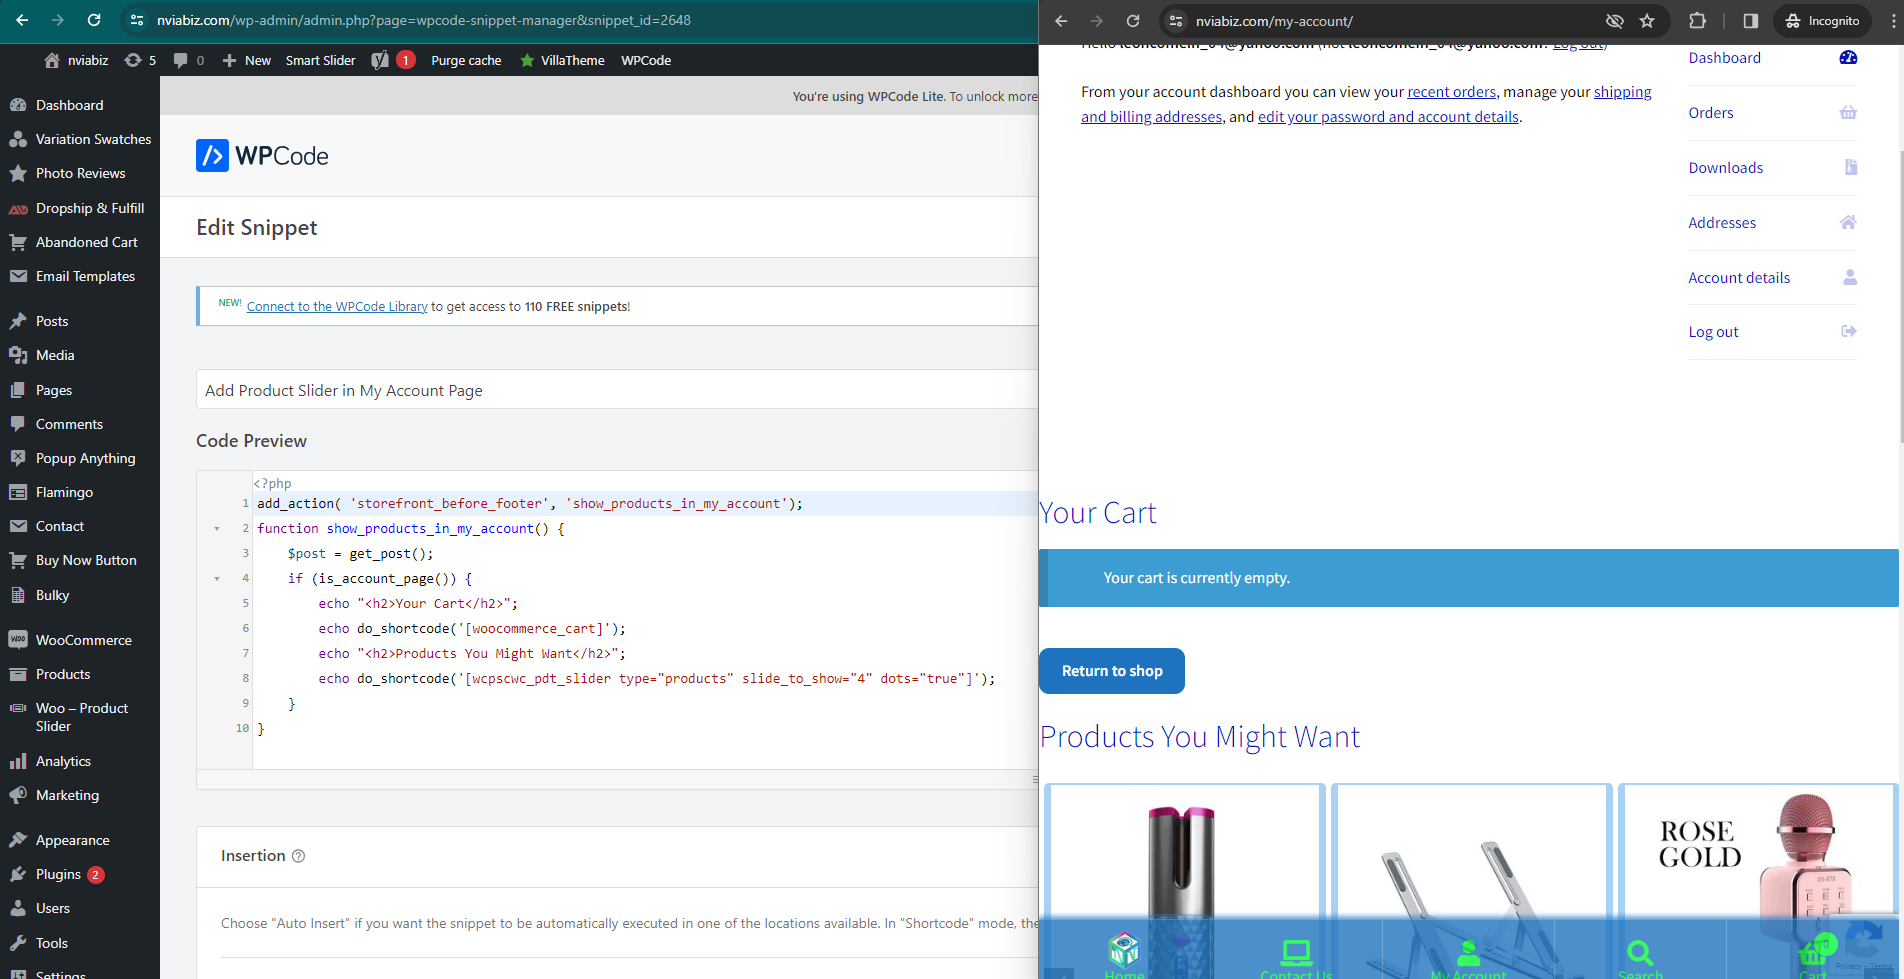
Task: Open site info icon in left address bar
Action: (x=137, y=20)
